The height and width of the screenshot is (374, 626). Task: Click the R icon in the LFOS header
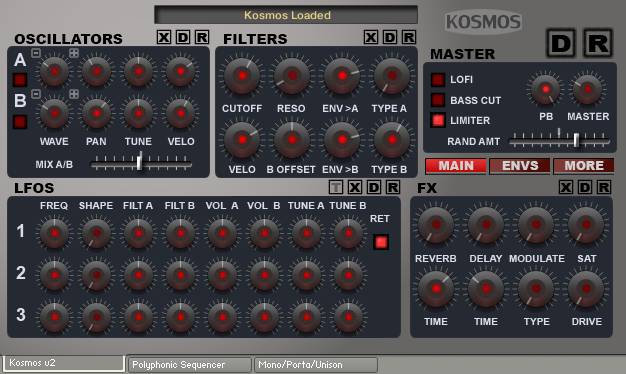tap(393, 187)
